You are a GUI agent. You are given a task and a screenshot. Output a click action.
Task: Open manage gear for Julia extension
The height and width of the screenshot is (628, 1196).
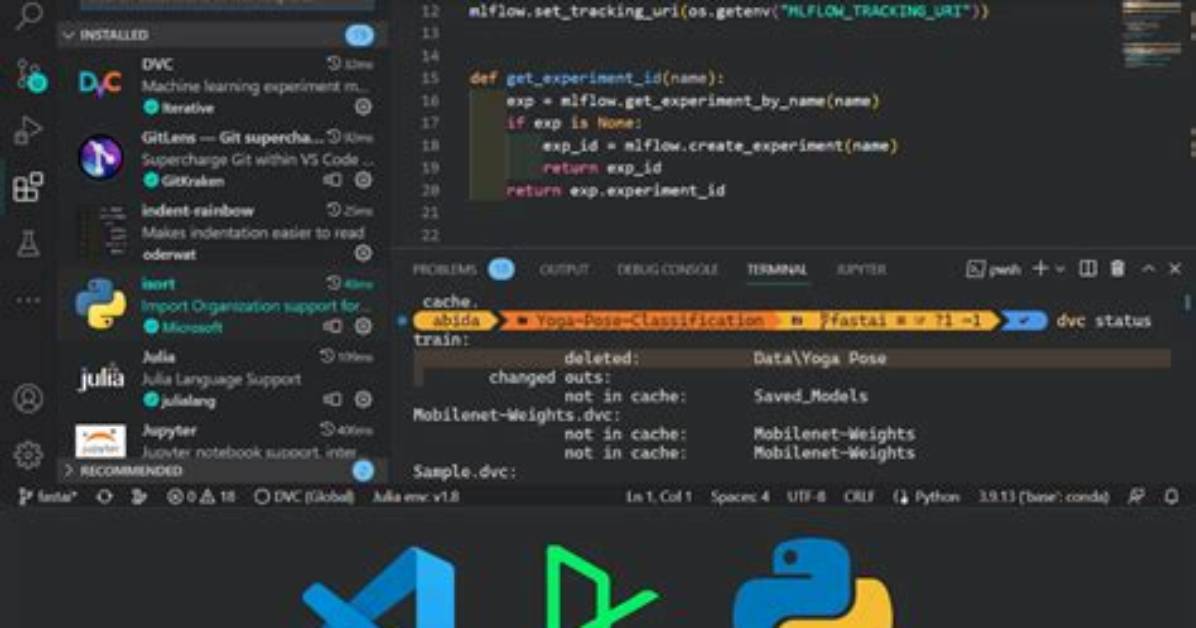pyautogui.click(x=364, y=399)
